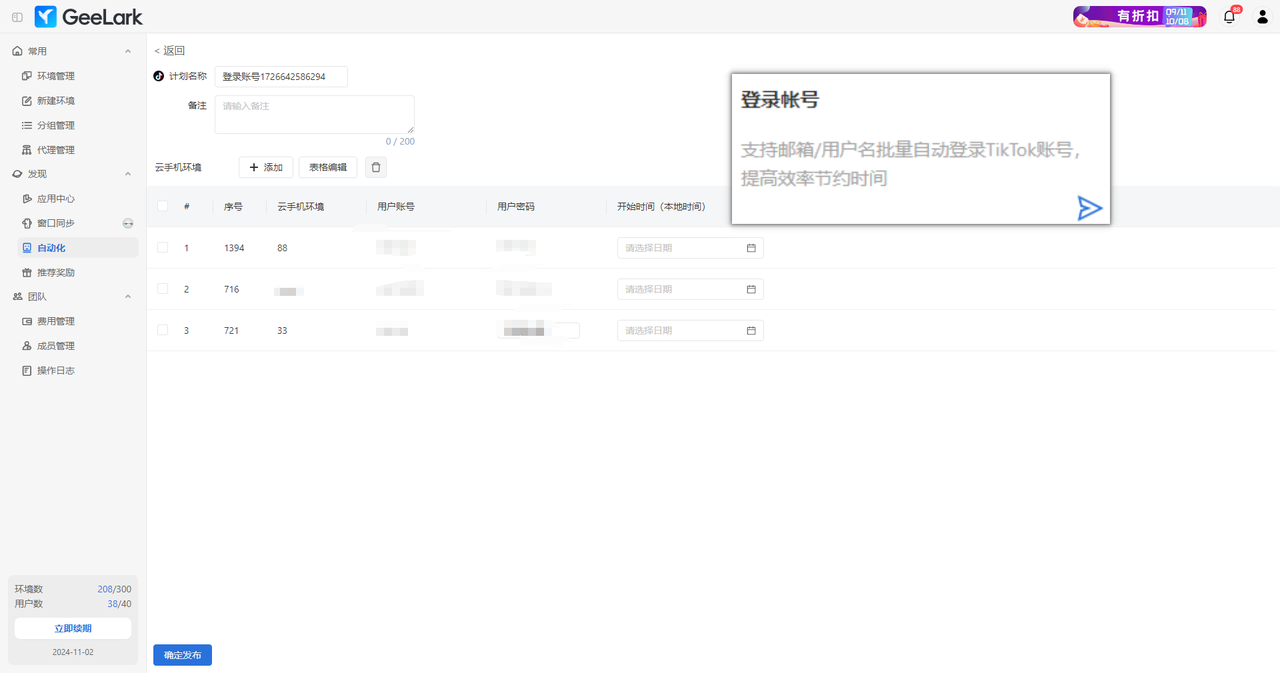Select all rows with header checkbox
This screenshot has height=673, width=1280.
[x=162, y=207]
